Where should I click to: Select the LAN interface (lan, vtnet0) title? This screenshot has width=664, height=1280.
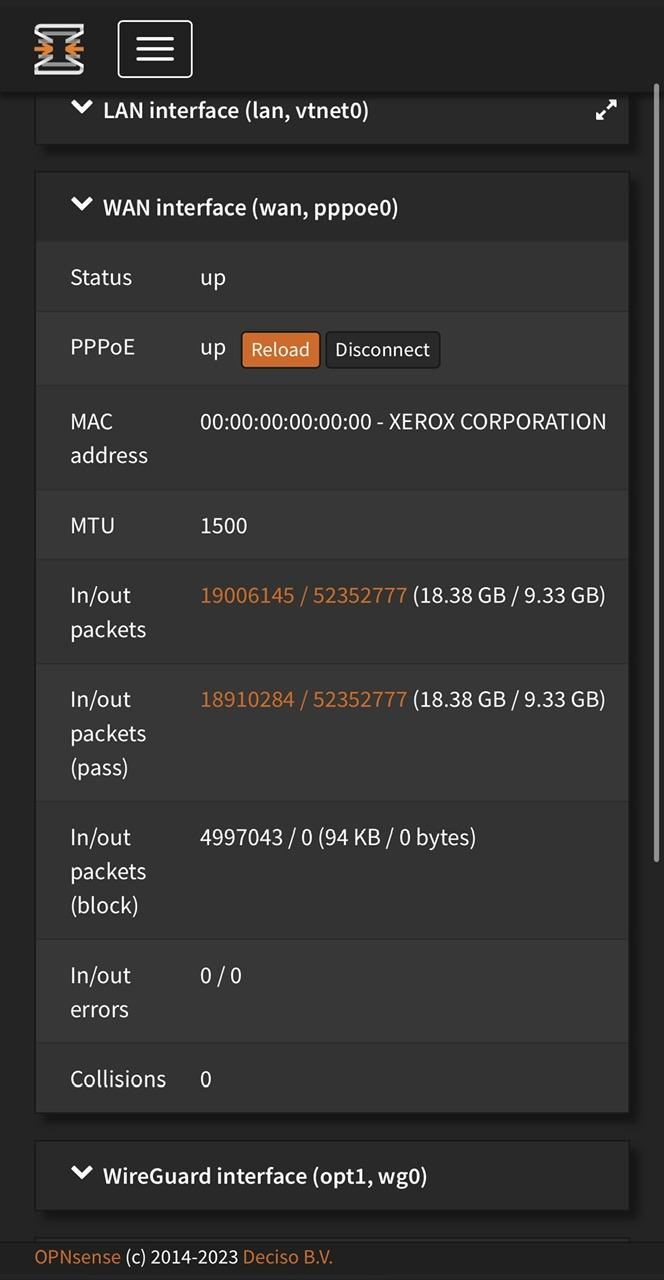[x=236, y=110]
